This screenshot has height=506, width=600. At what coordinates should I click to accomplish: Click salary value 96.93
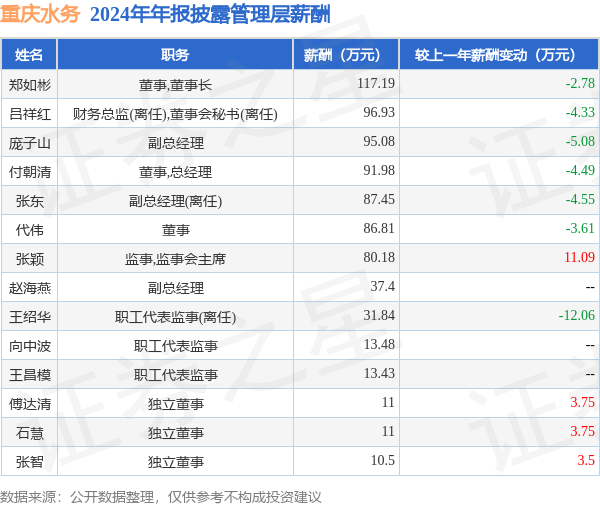pyautogui.click(x=379, y=112)
